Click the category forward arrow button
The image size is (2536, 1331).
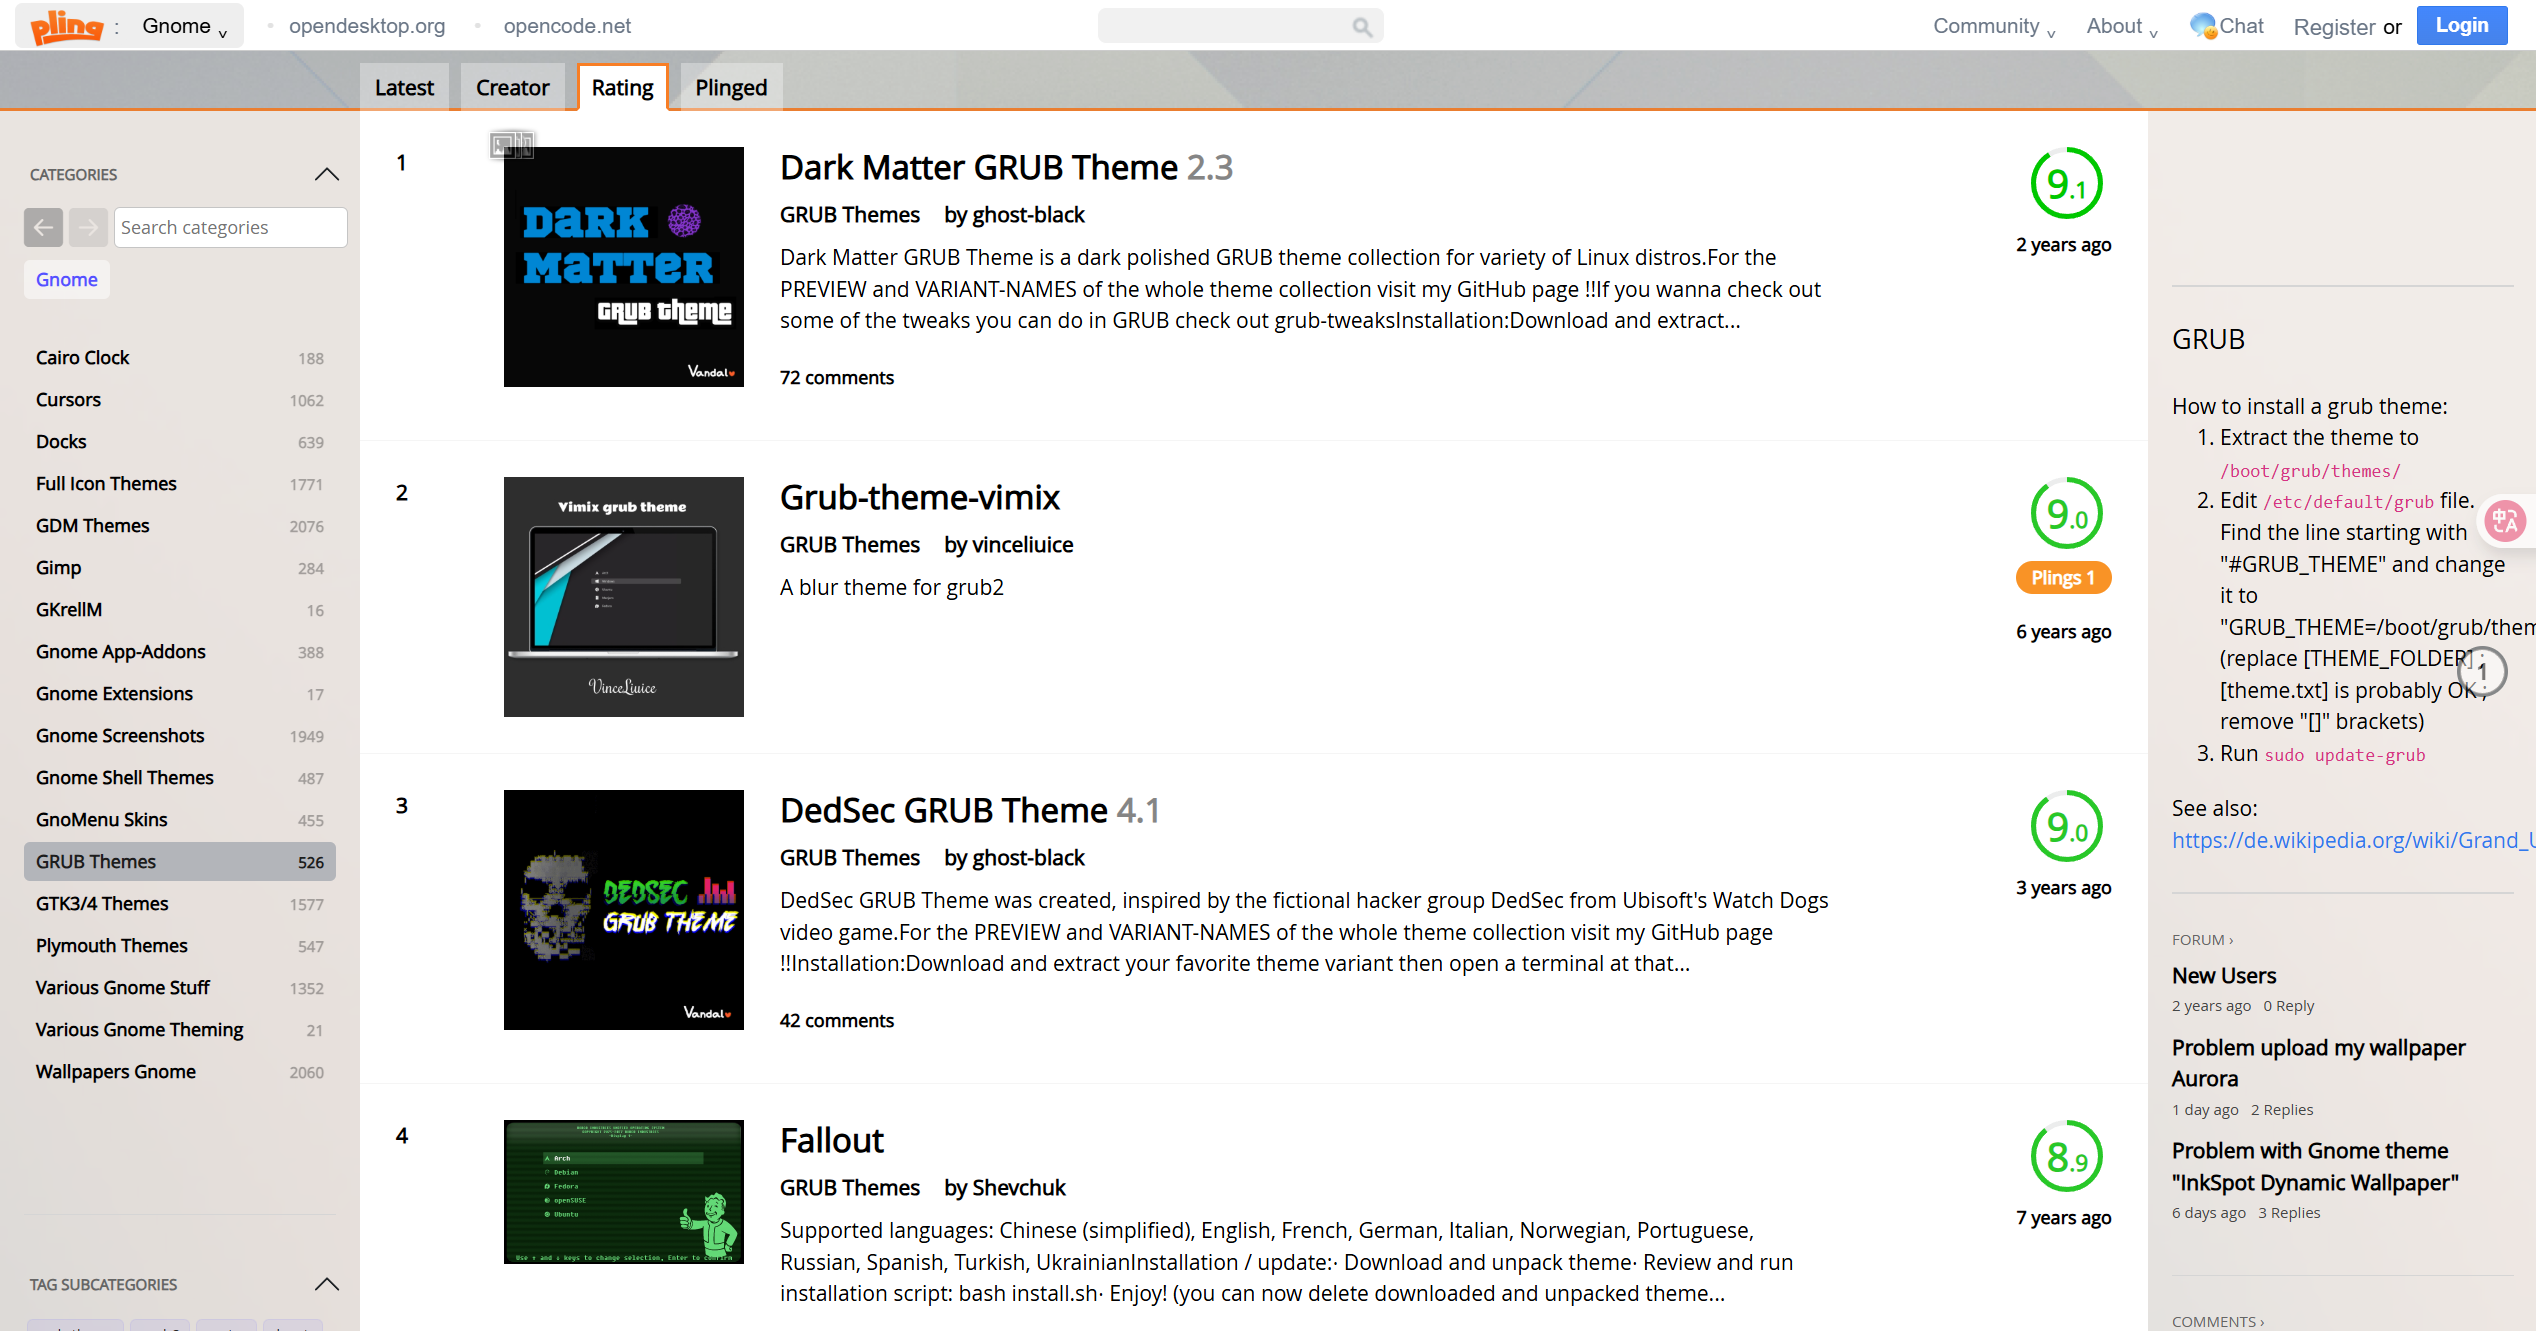pyautogui.click(x=88, y=227)
